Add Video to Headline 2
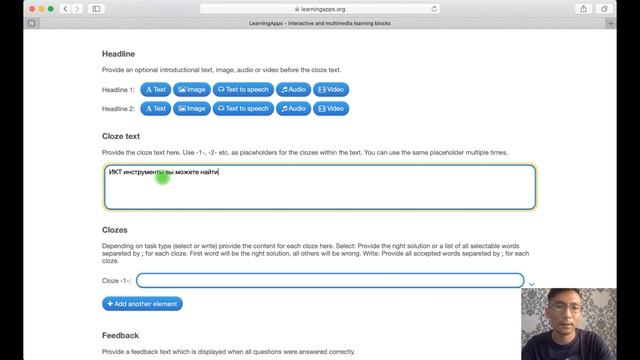The image size is (640, 360). [331, 109]
